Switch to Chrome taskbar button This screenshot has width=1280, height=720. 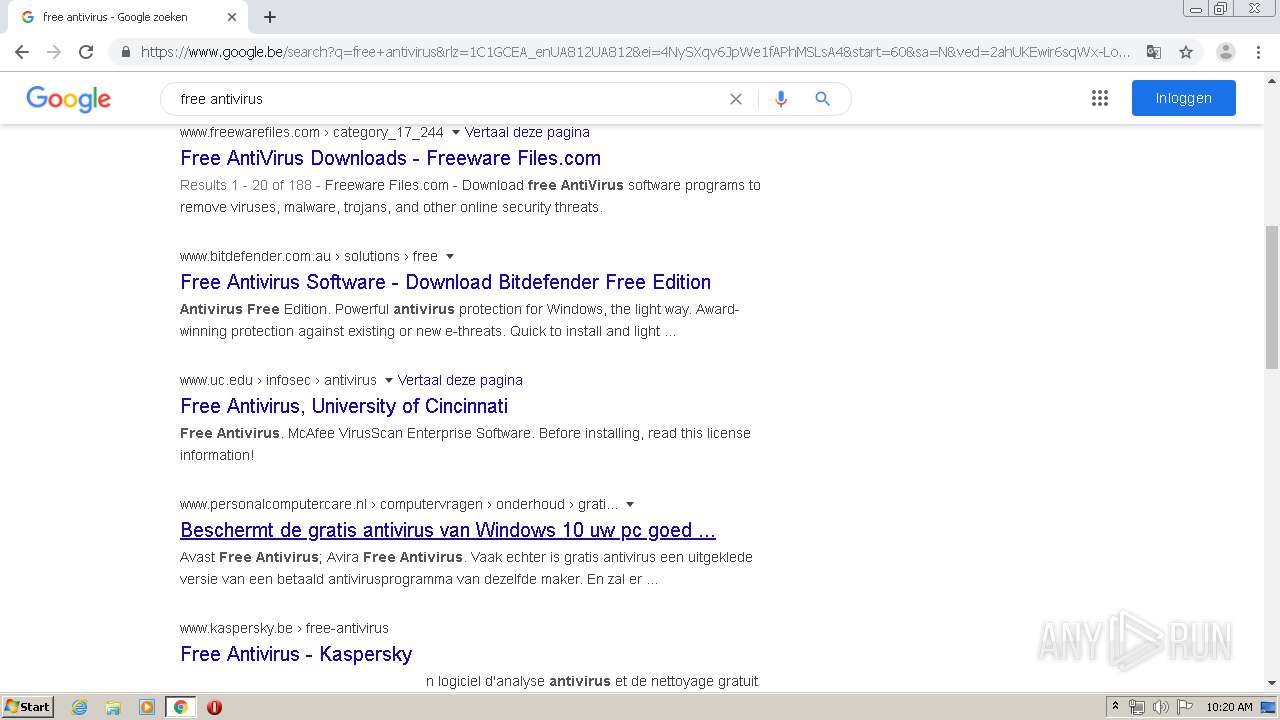point(180,707)
